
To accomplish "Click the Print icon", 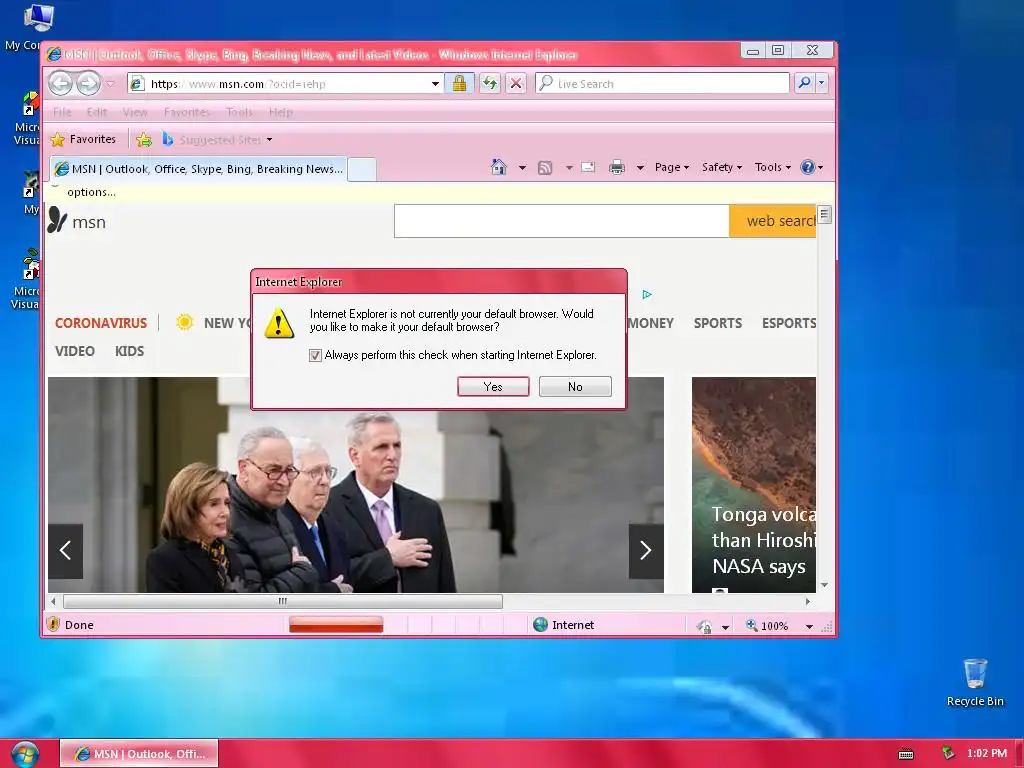I will 616,168.
